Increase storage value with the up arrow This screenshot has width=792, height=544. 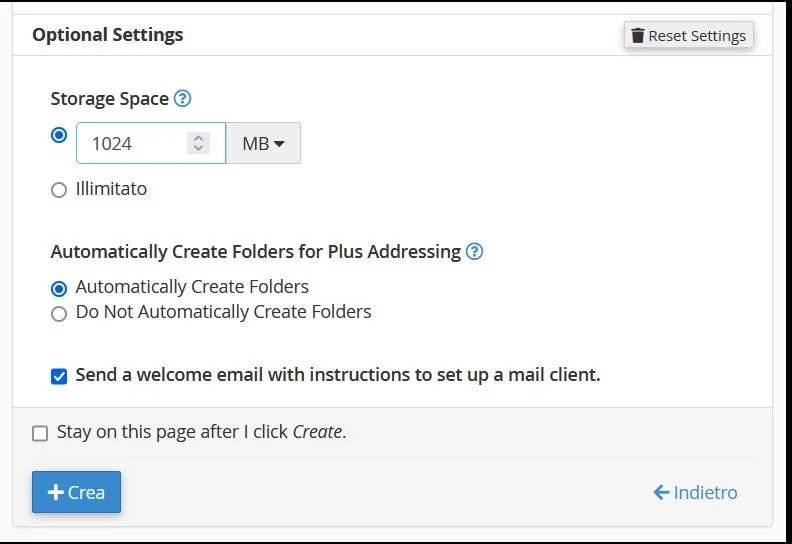[x=198, y=137]
